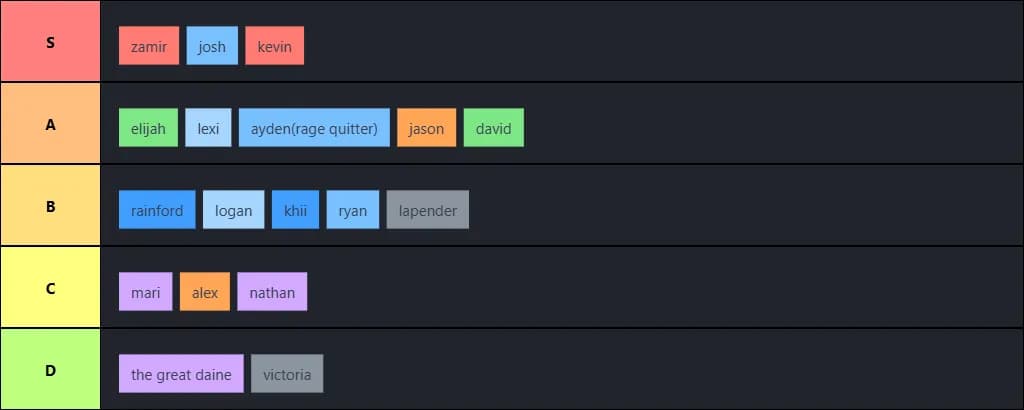Screen dimensions: 1024x410
Task: Click the rainford tile
Action: click(157, 210)
